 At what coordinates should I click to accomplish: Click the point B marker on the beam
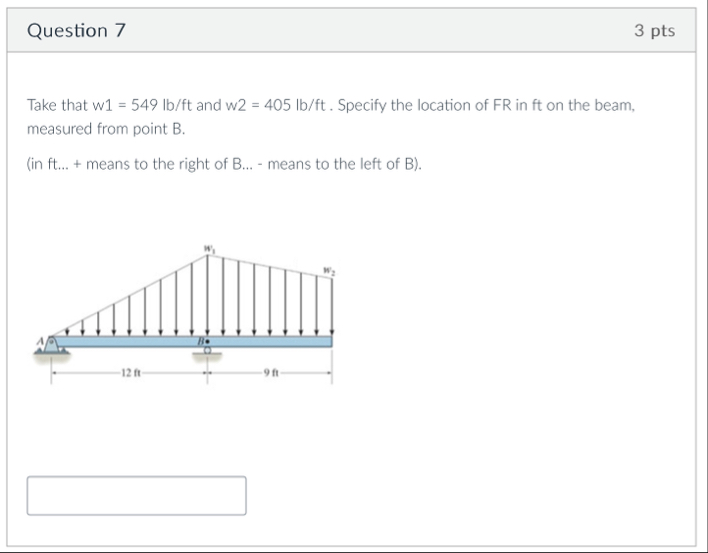207,340
